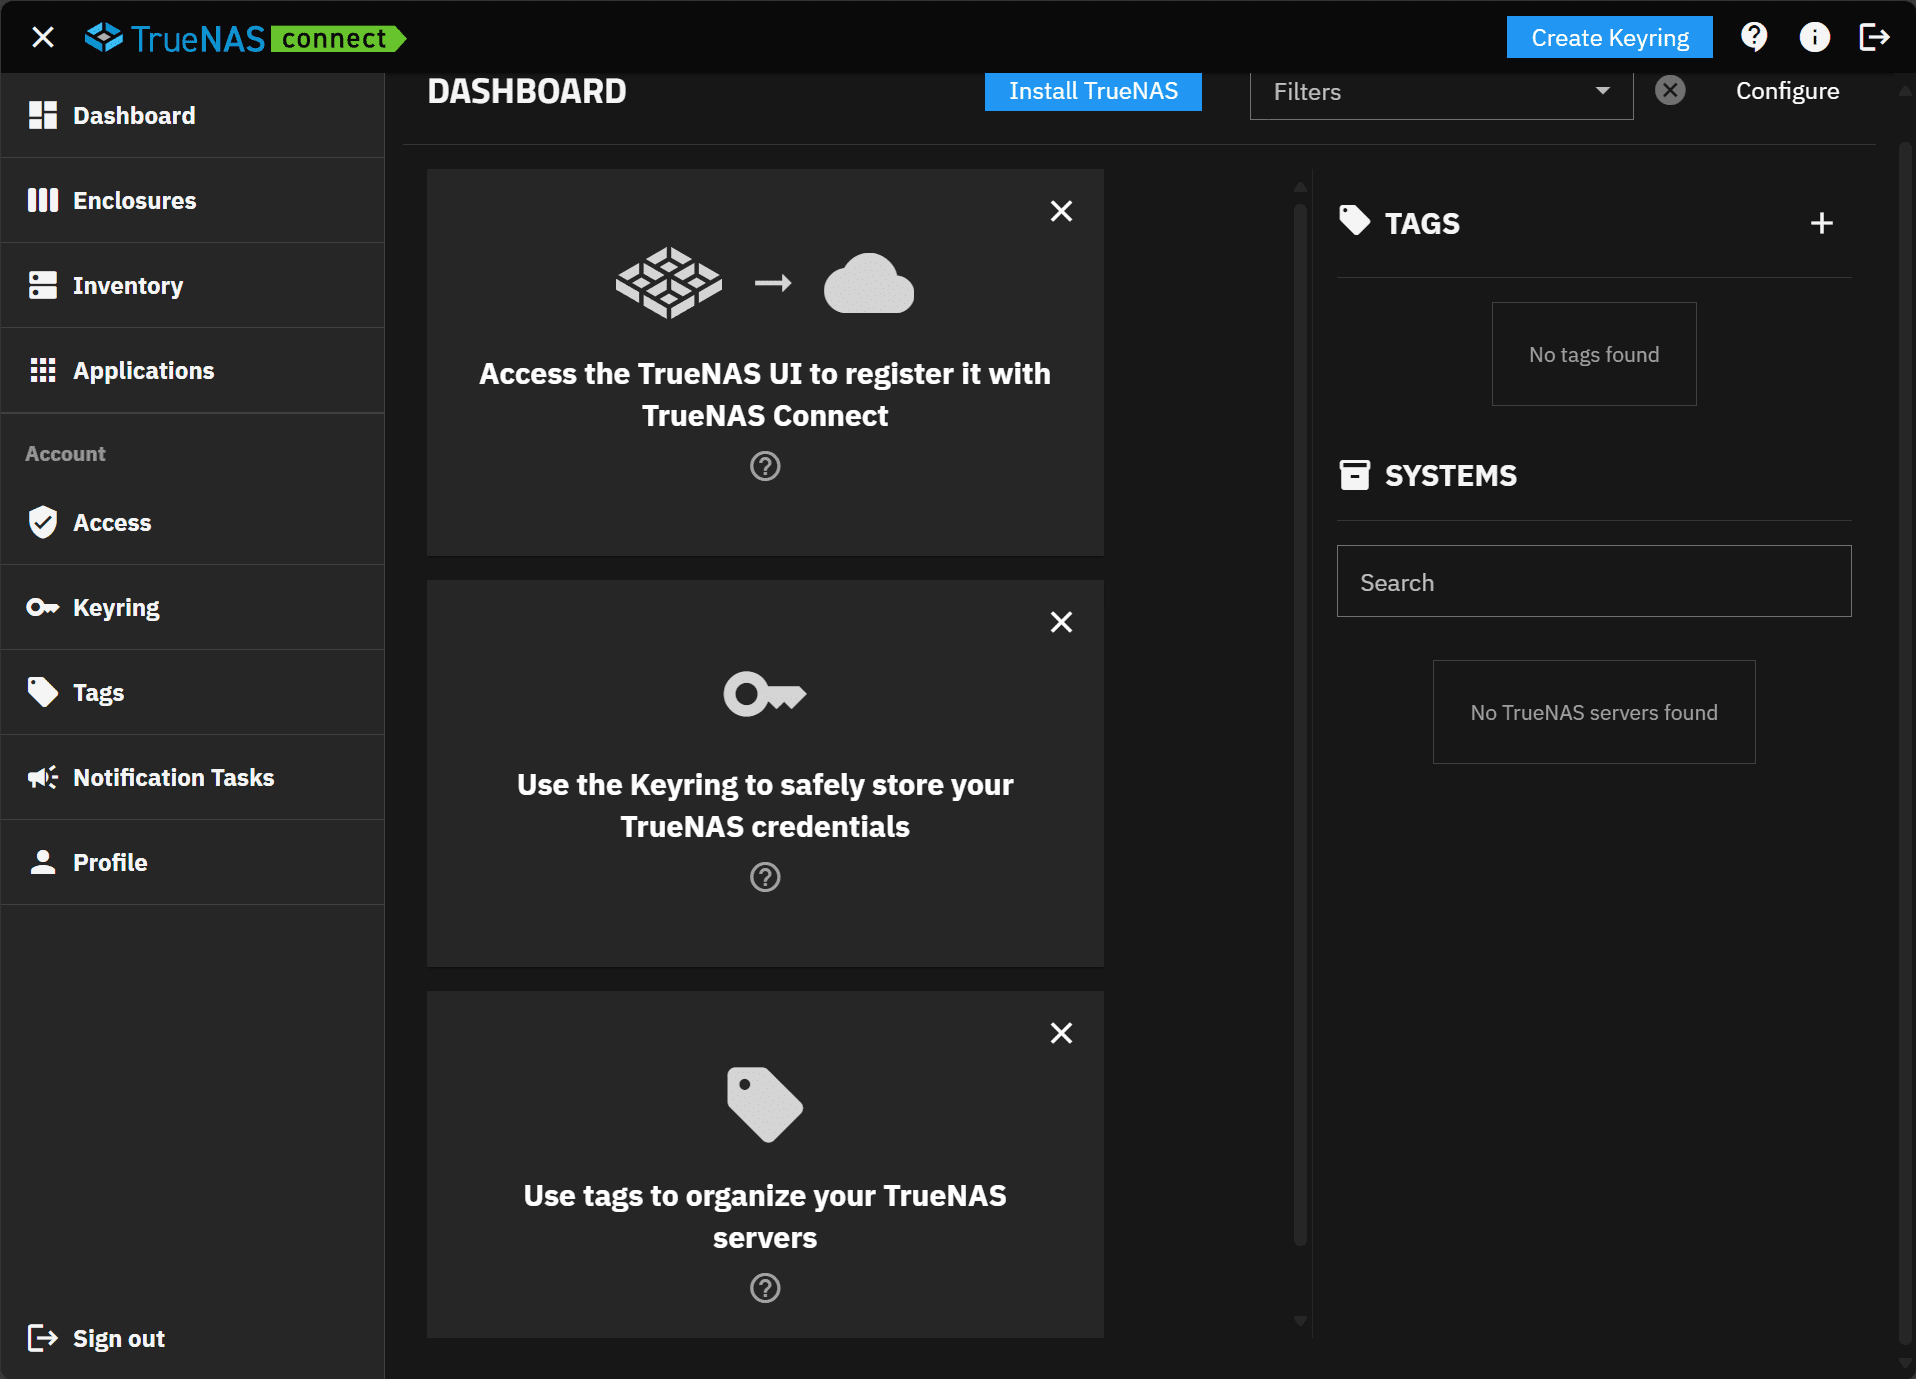
Task: Click the cloud icon in registration card
Action: click(x=869, y=283)
